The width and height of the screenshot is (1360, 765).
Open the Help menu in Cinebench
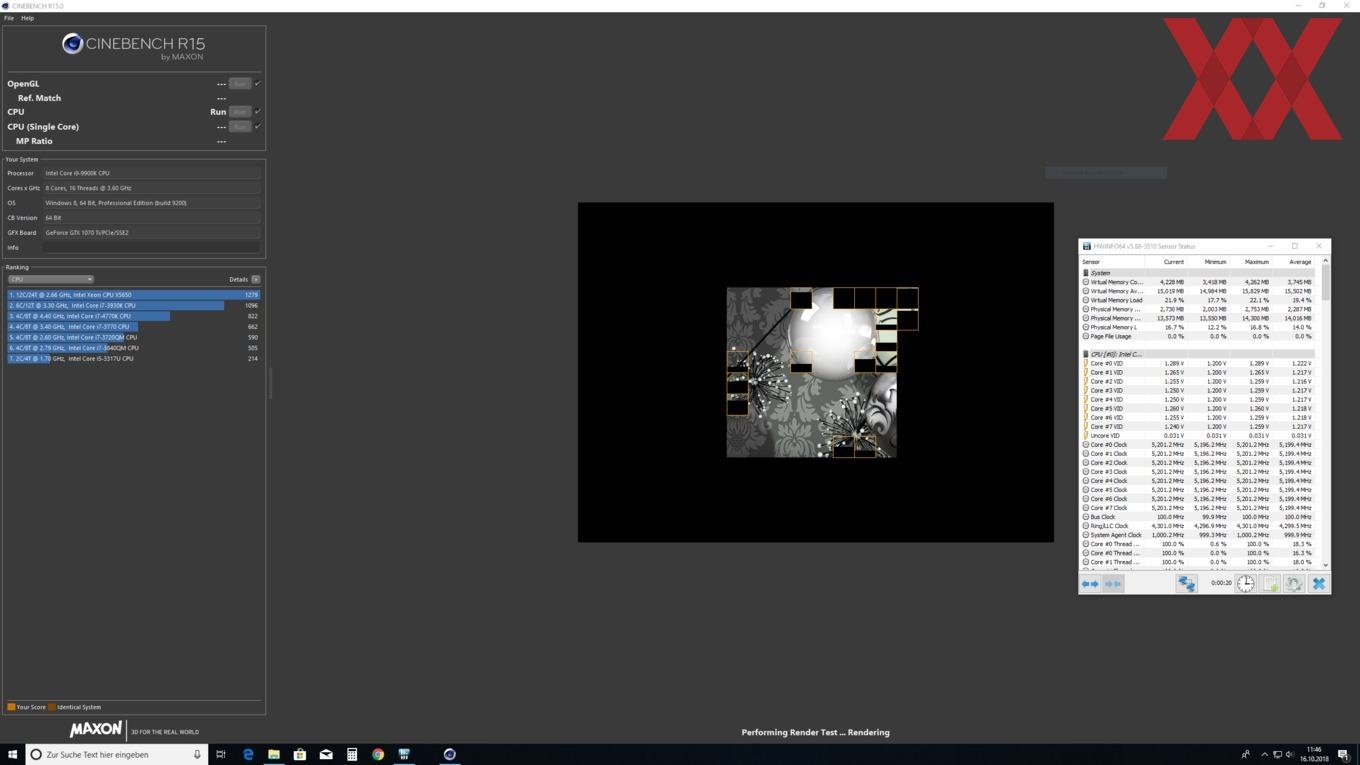click(x=27, y=18)
